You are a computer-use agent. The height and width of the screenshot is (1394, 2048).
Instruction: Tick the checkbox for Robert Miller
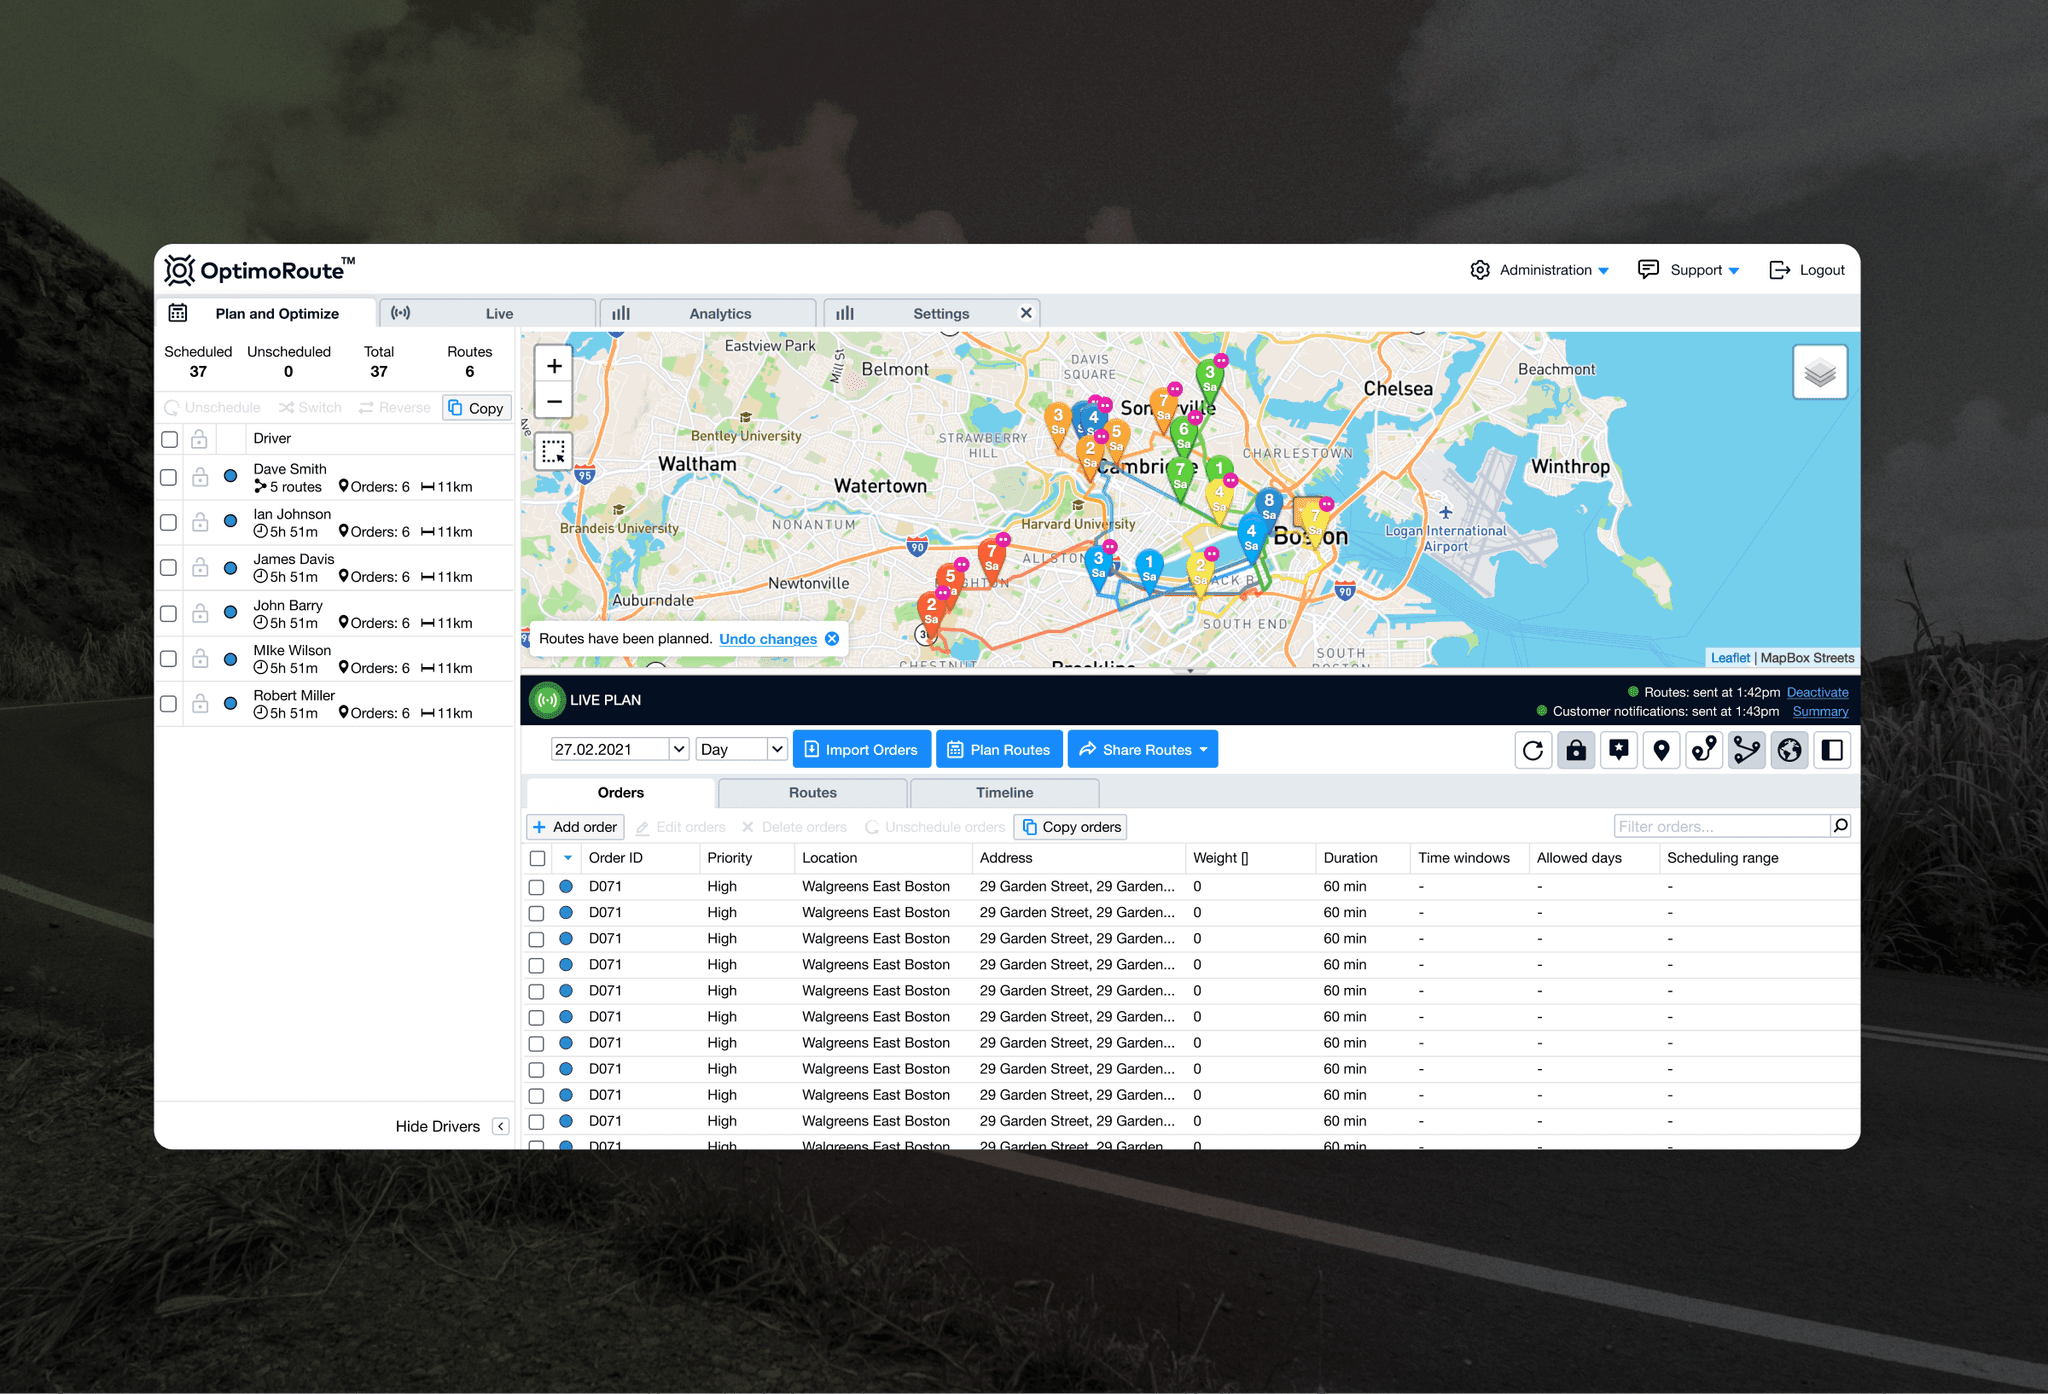(x=169, y=704)
